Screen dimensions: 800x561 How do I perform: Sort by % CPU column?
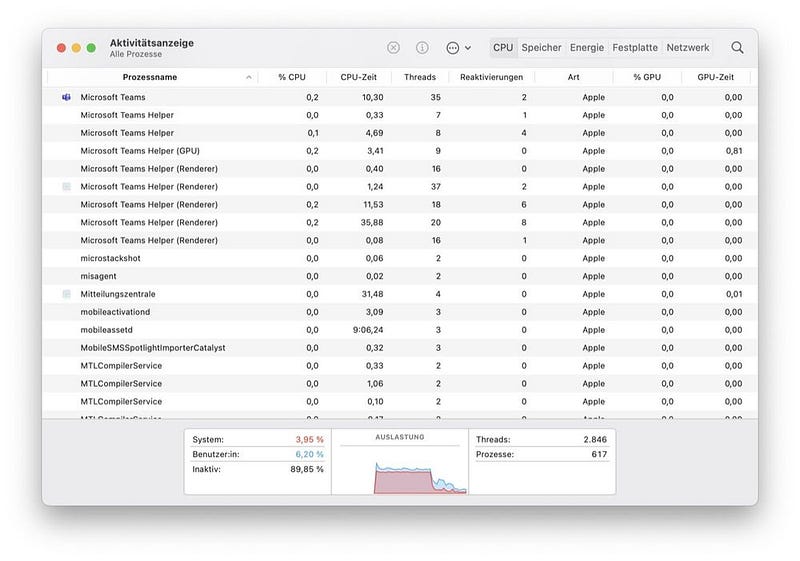tap(292, 77)
